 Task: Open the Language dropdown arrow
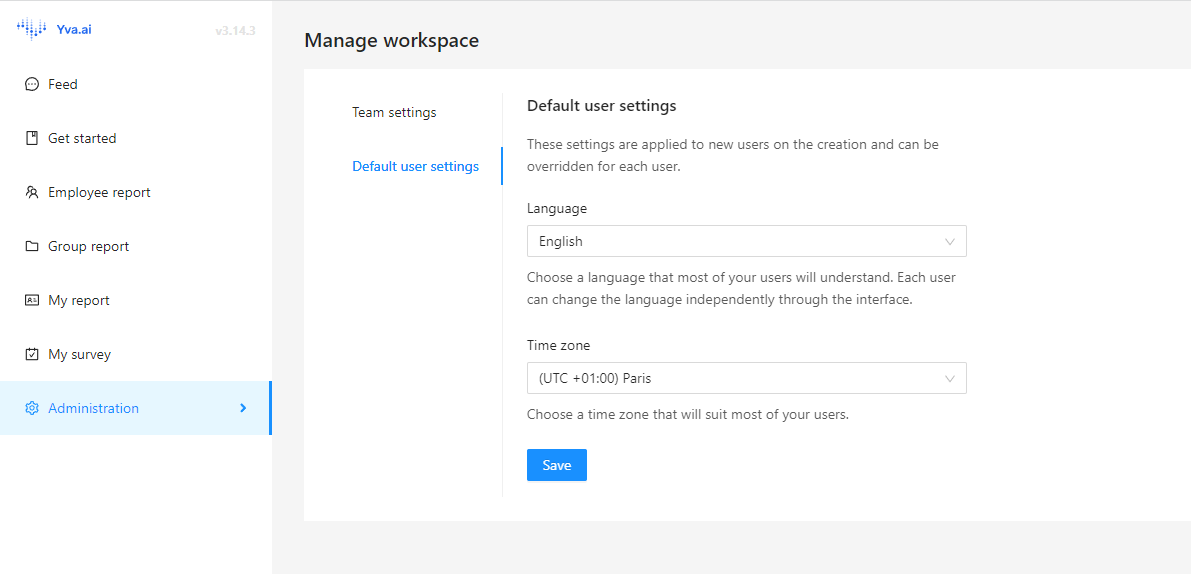tap(949, 241)
